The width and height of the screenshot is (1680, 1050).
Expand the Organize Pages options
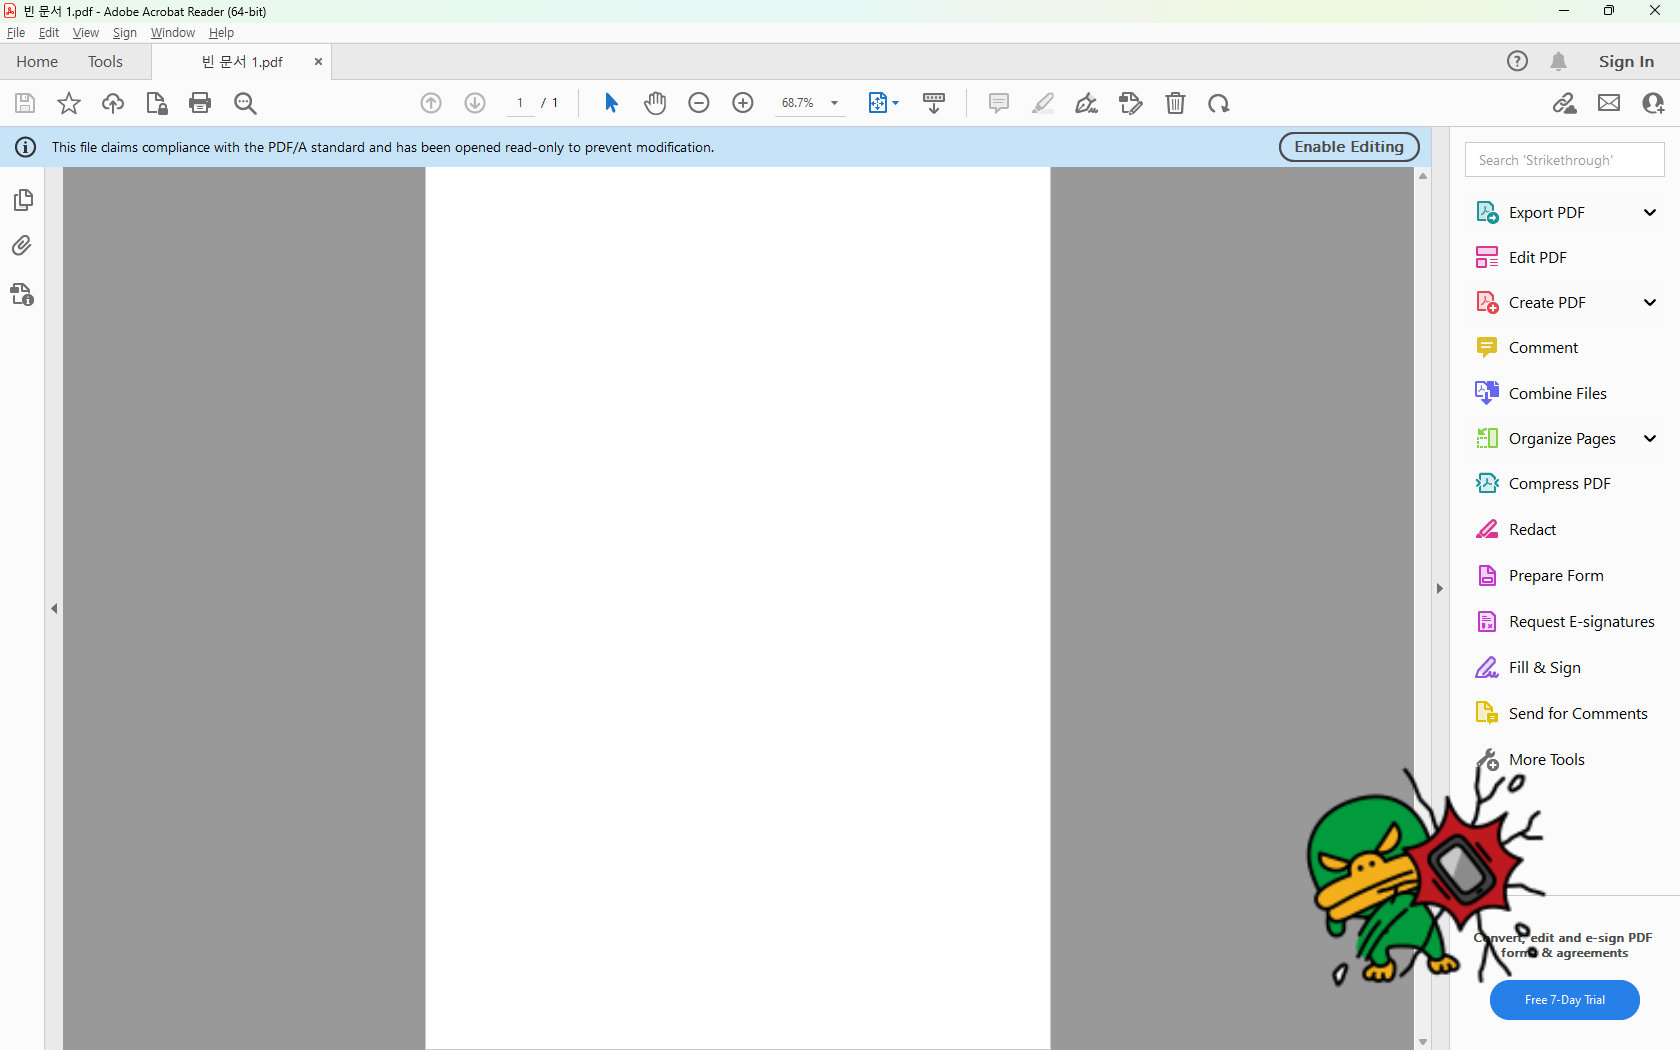(x=1650, y=438)
